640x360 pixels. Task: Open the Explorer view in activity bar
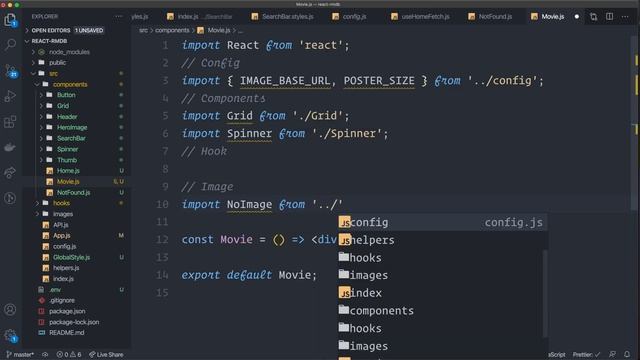(10, 20)
